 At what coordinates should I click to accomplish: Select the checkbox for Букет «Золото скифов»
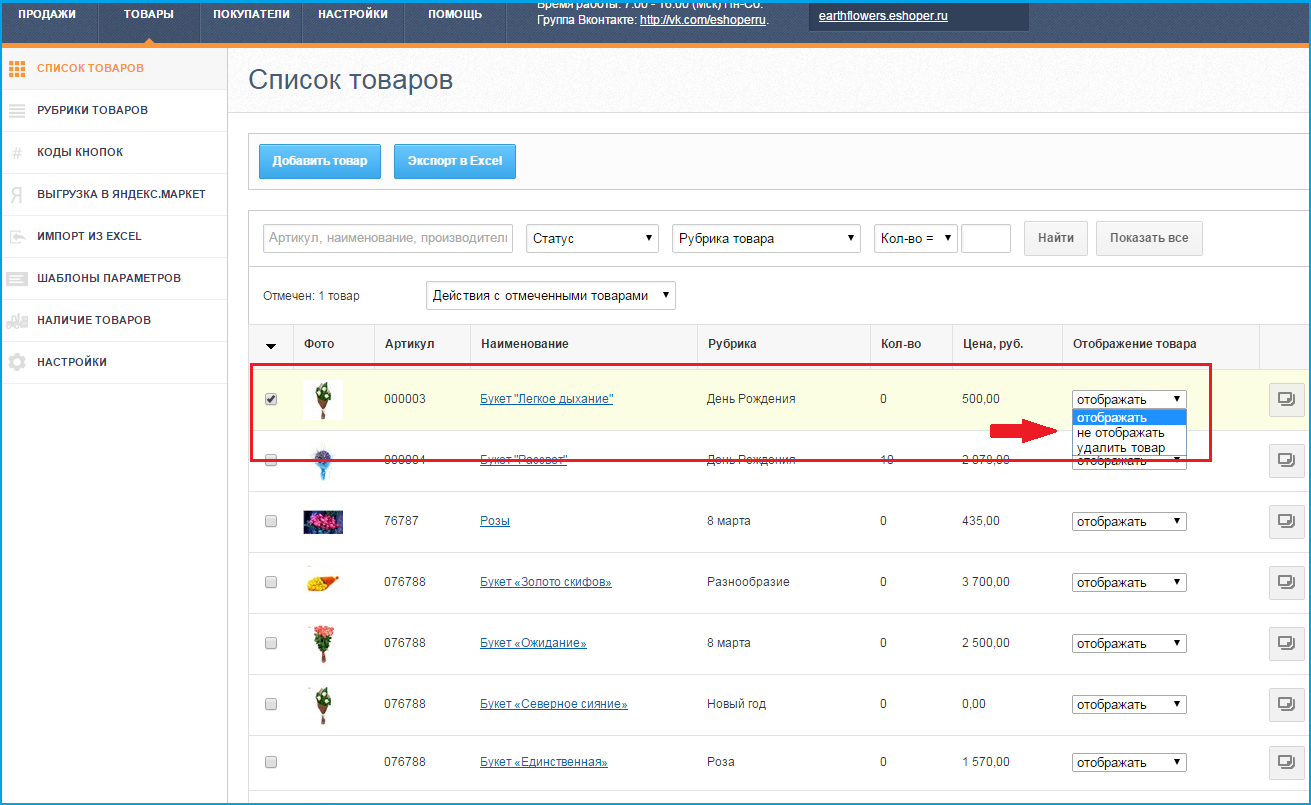(x=271, y=582)
